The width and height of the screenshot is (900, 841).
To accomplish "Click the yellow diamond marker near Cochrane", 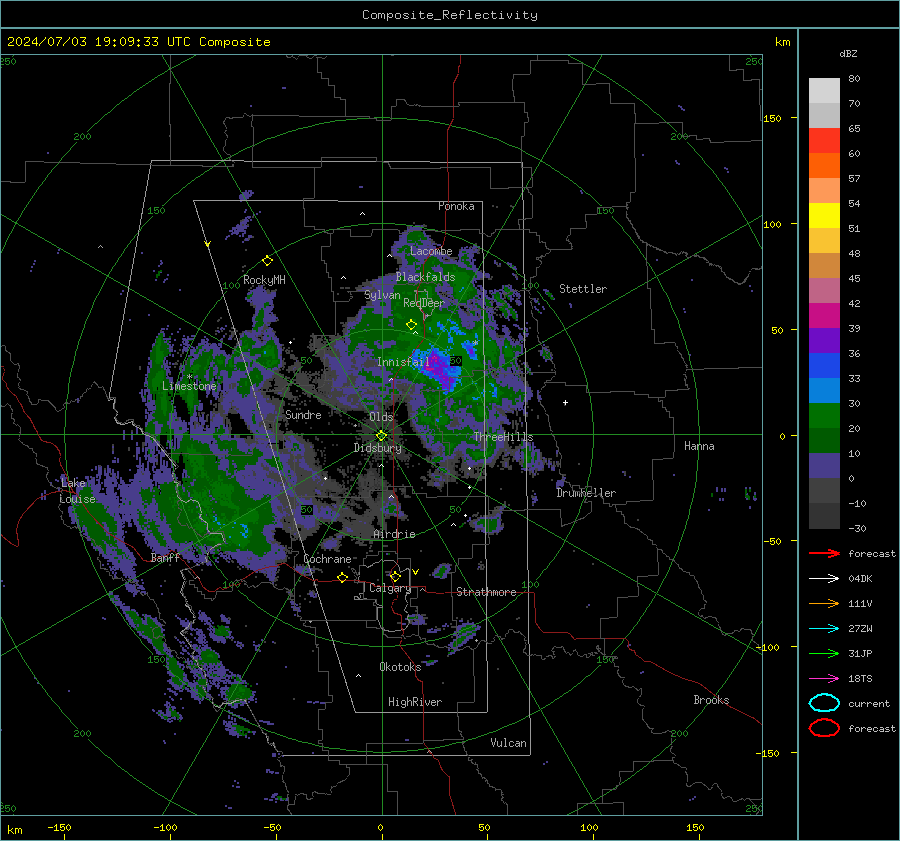I will click(343, 577).
